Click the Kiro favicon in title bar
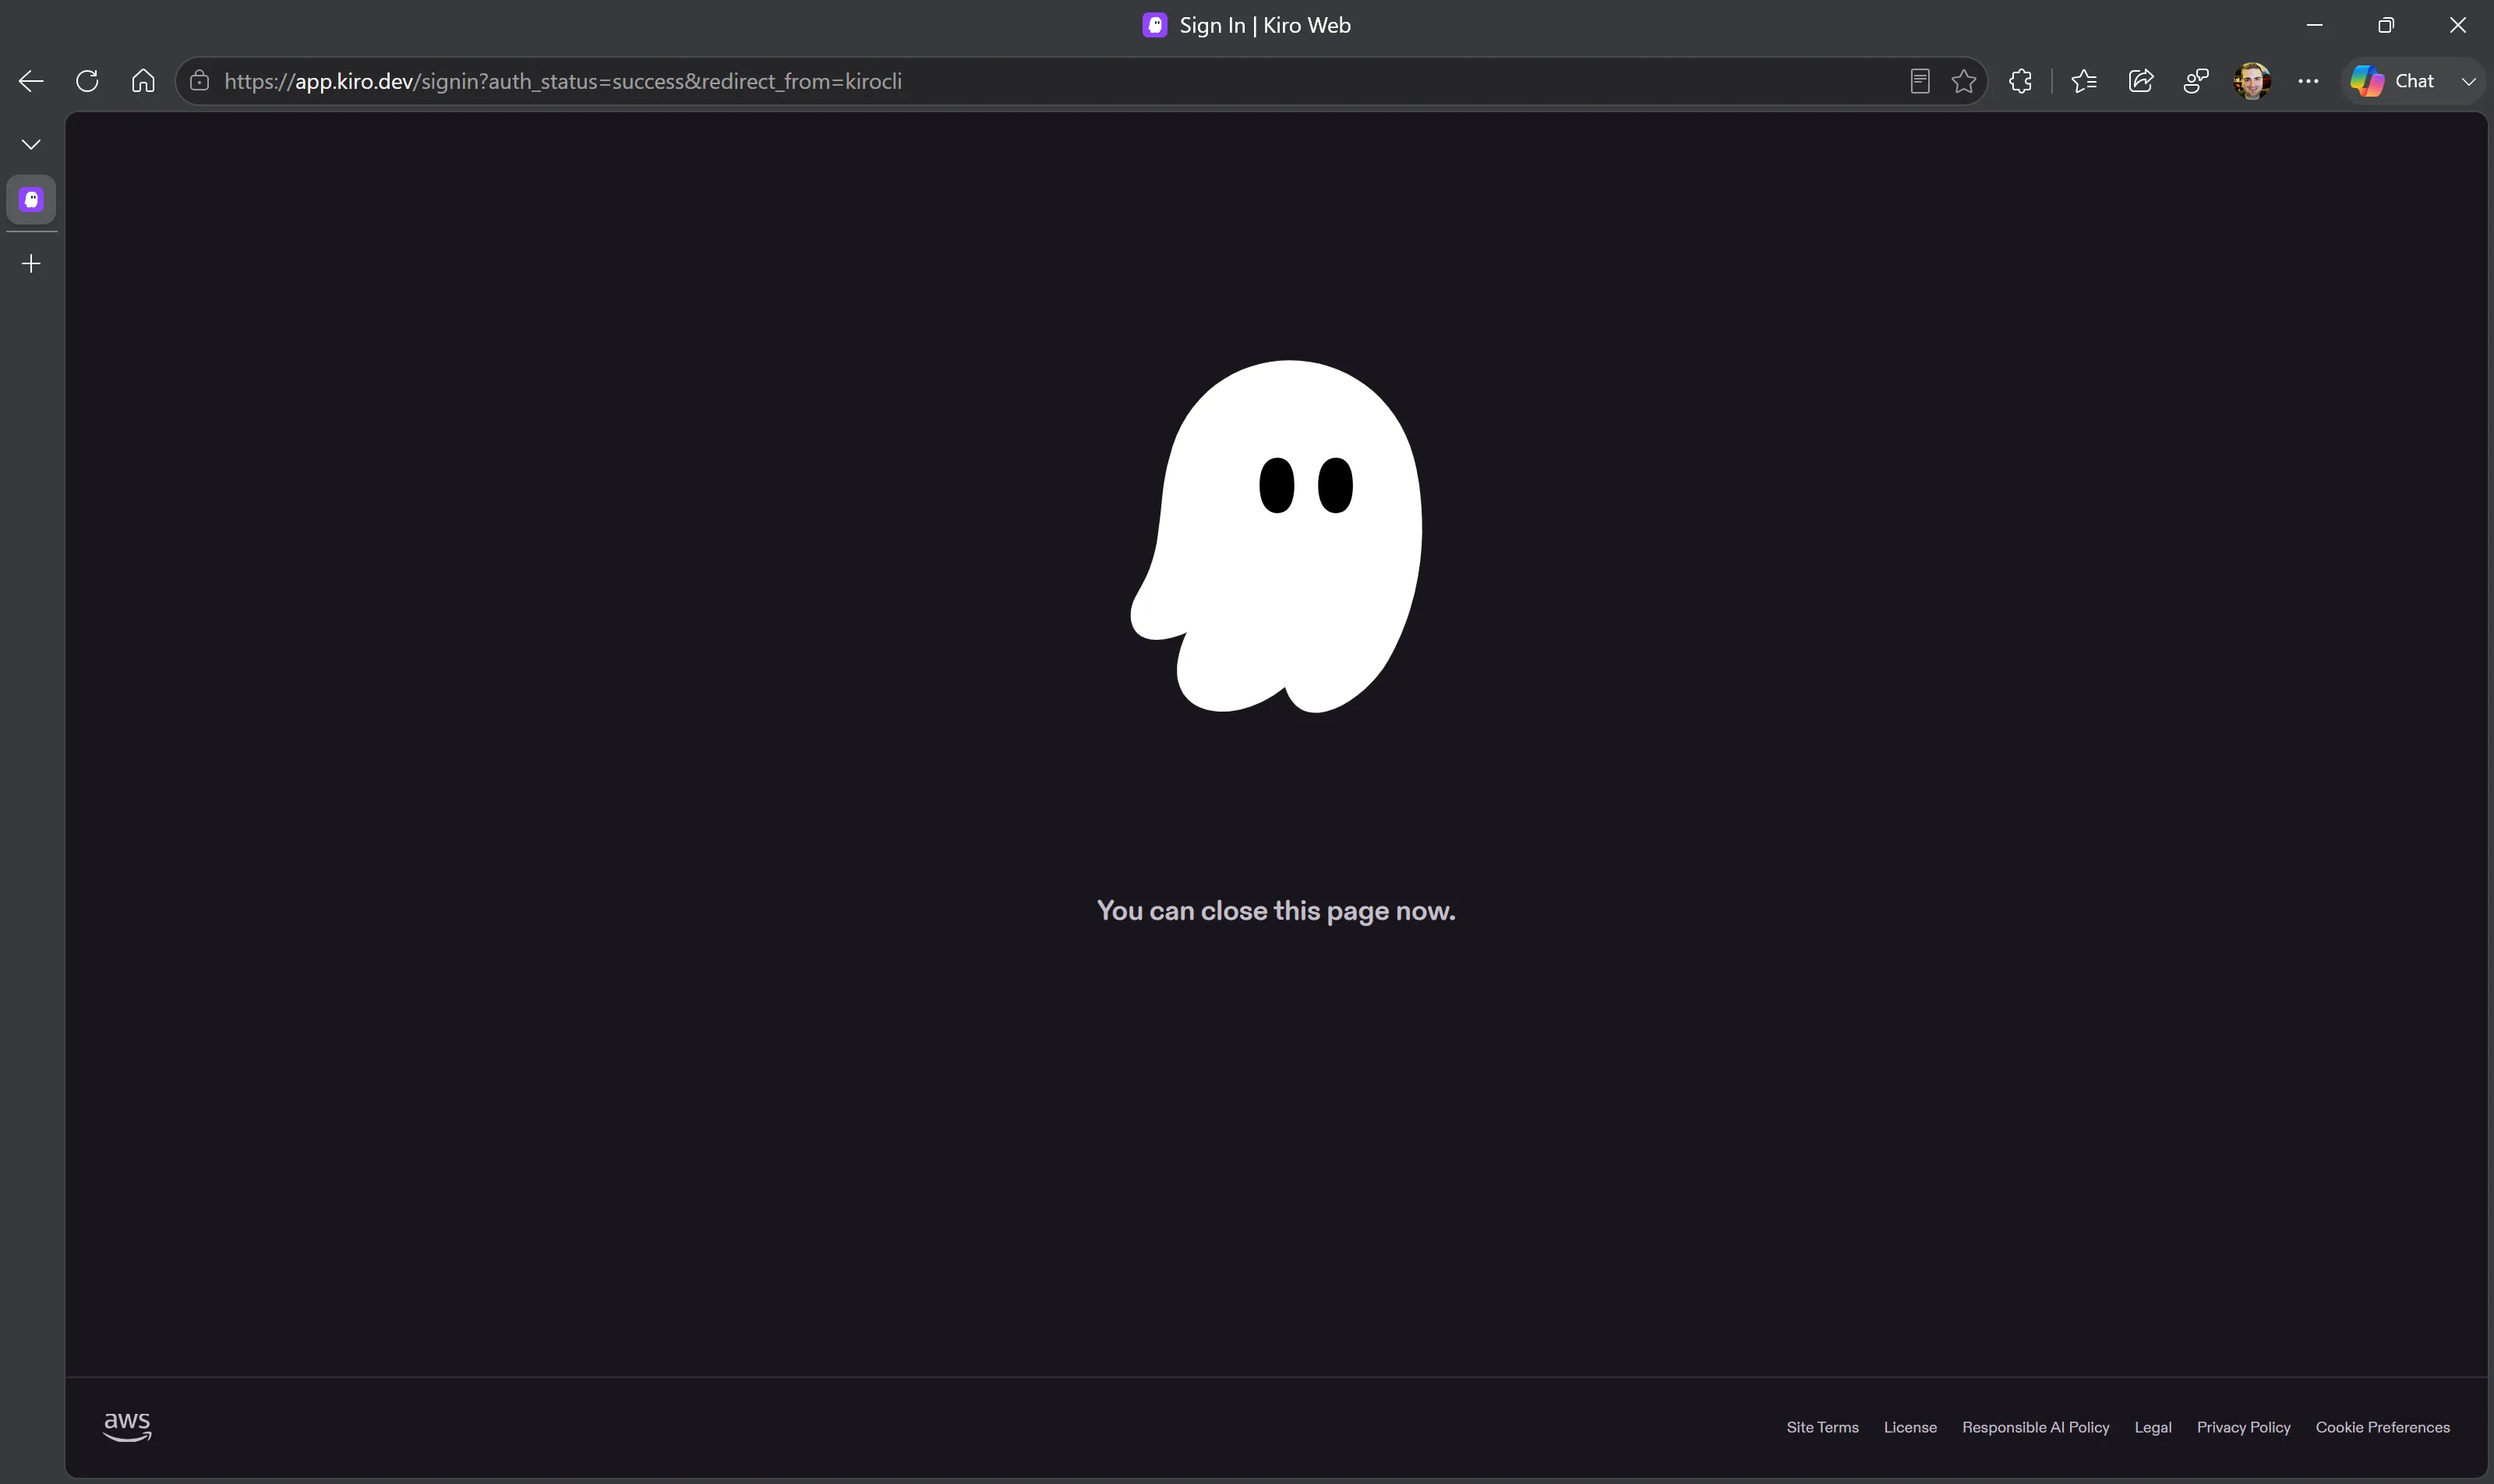The height and width of the screenshot is (1484, 2494). click(x=1155, y=25)
